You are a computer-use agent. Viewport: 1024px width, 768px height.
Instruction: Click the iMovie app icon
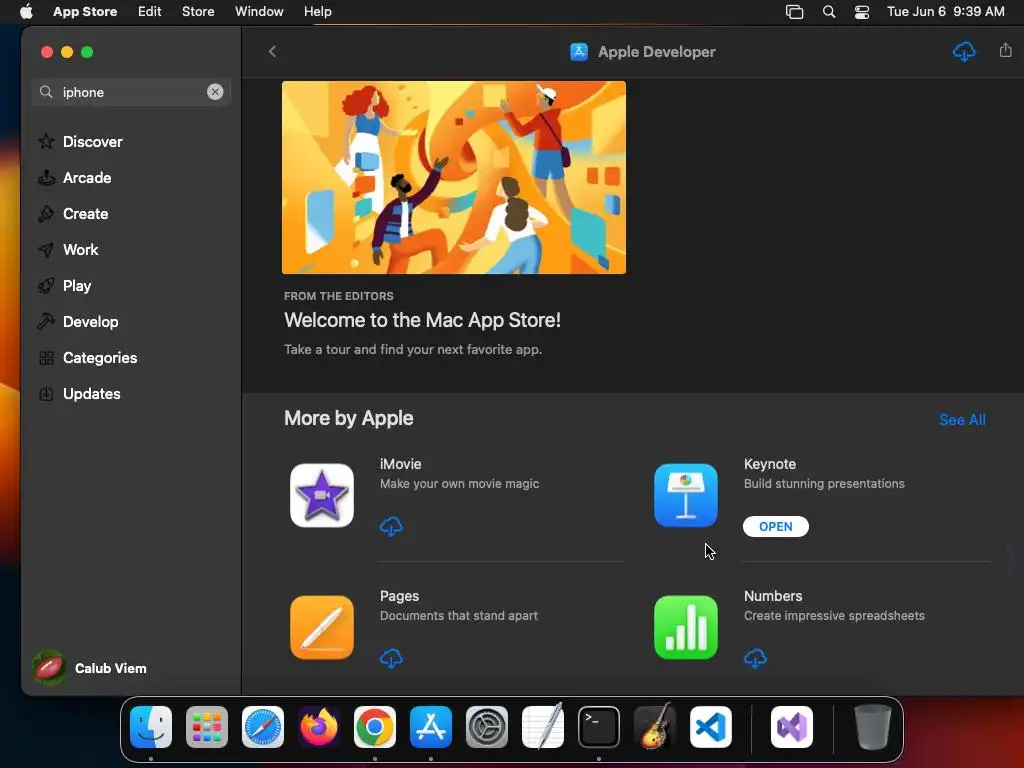(x=322, y=495)
